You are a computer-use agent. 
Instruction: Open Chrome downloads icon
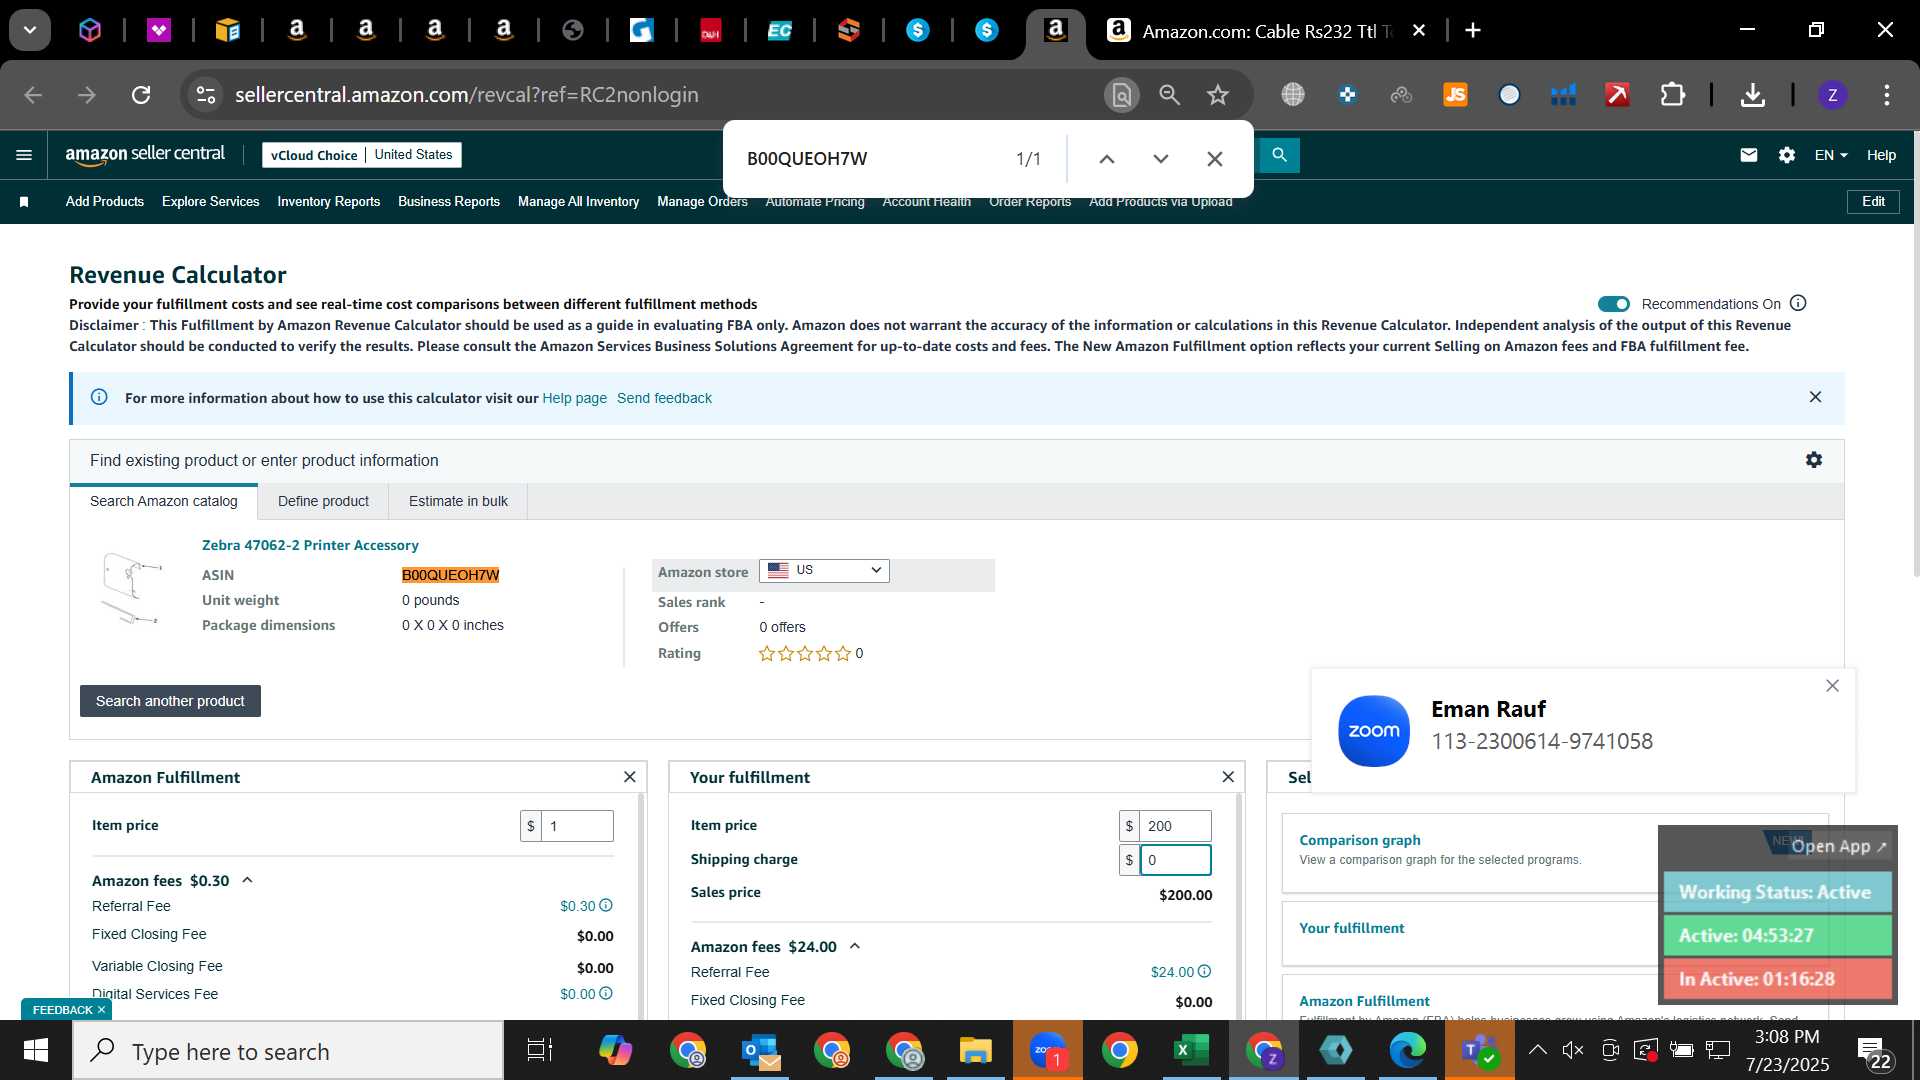click(1752, 95)
